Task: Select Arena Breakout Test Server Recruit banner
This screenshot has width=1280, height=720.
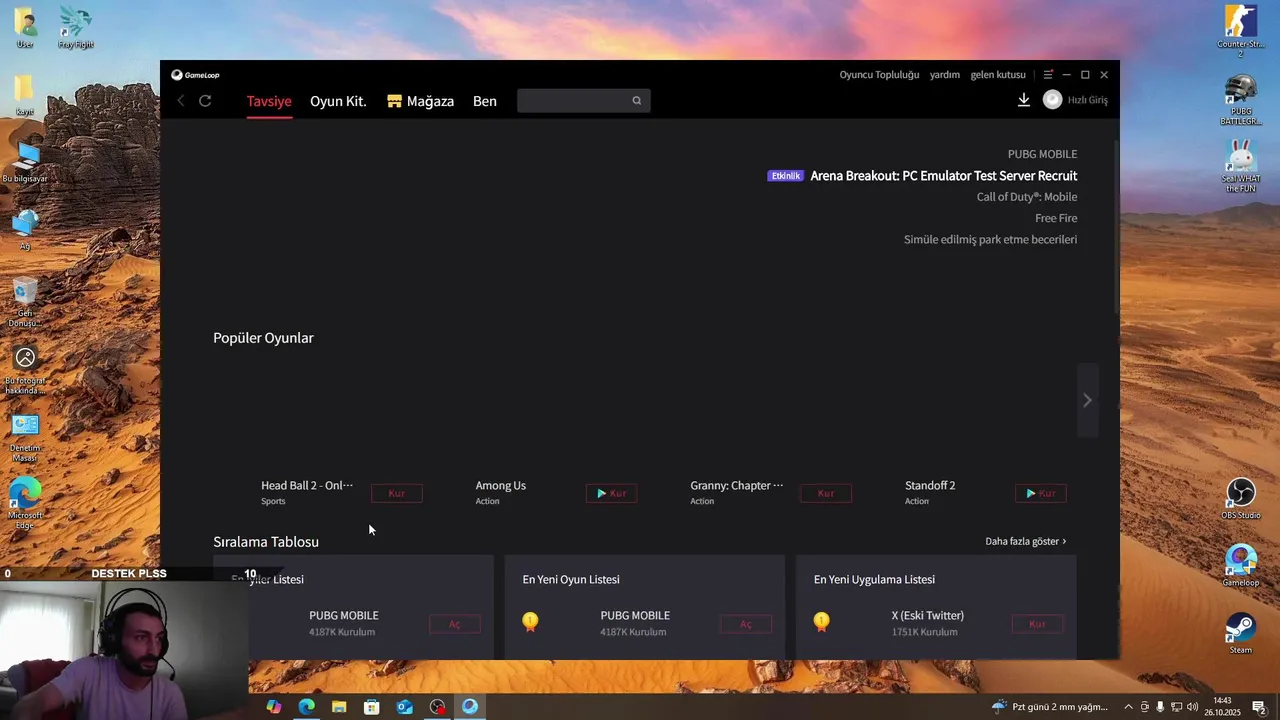Action: click(x=943, y=176)
